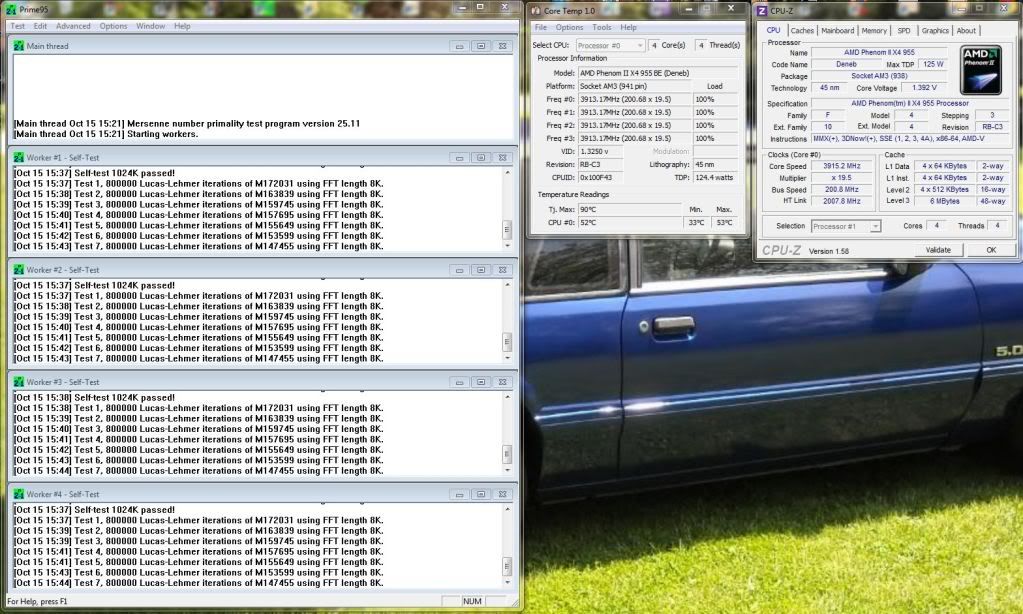Close the Worker #1 child window
The height and width of the screenshot is (614, 1023).
coord(502,157)
